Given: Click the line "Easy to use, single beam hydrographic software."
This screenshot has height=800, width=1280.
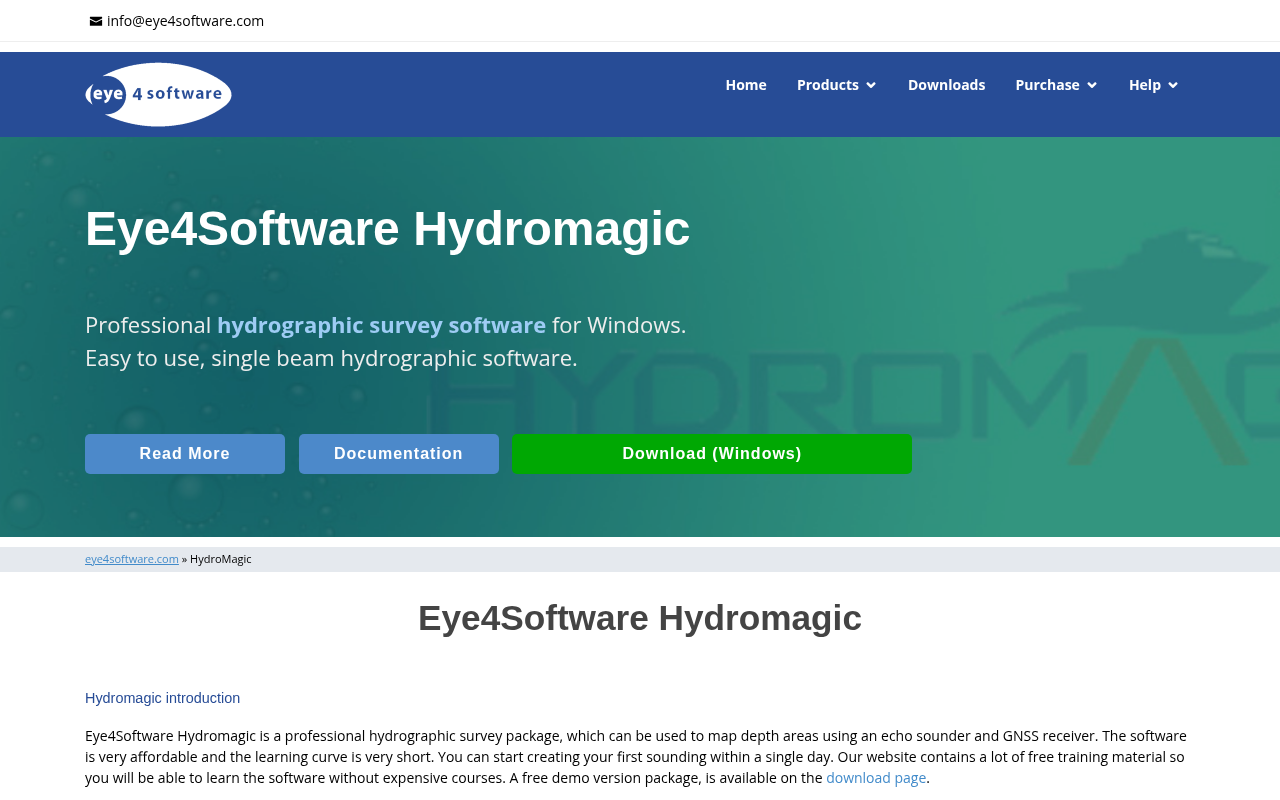Looking at the screenshot, I should (331, 358).
